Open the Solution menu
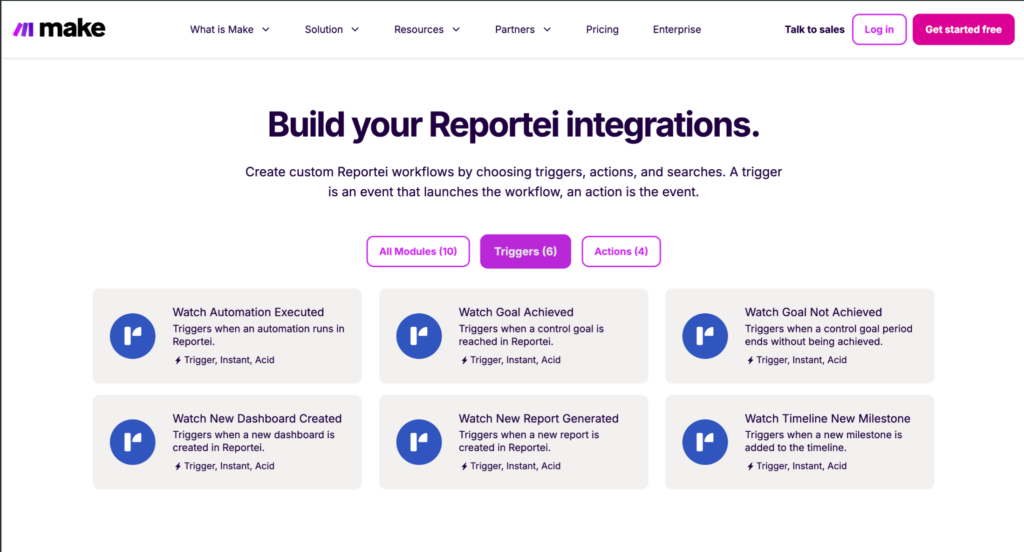Screen dimensions: 1024x552 (x=332, y=29)
